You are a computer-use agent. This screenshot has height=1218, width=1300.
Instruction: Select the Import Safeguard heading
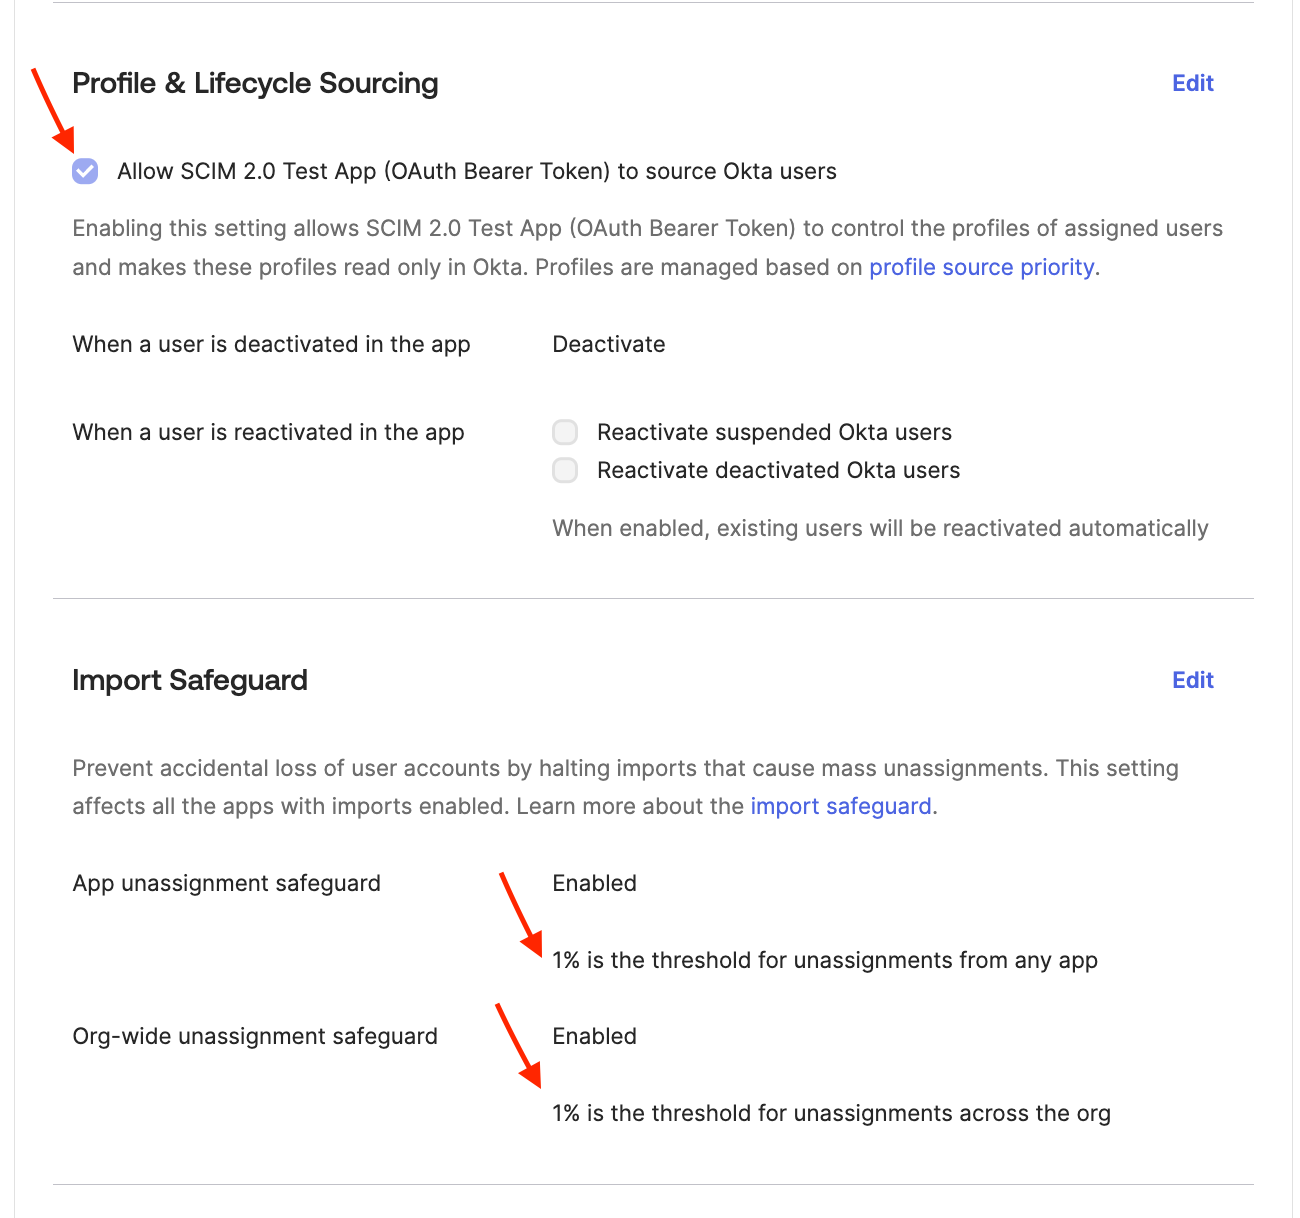[x=190, y=680]
